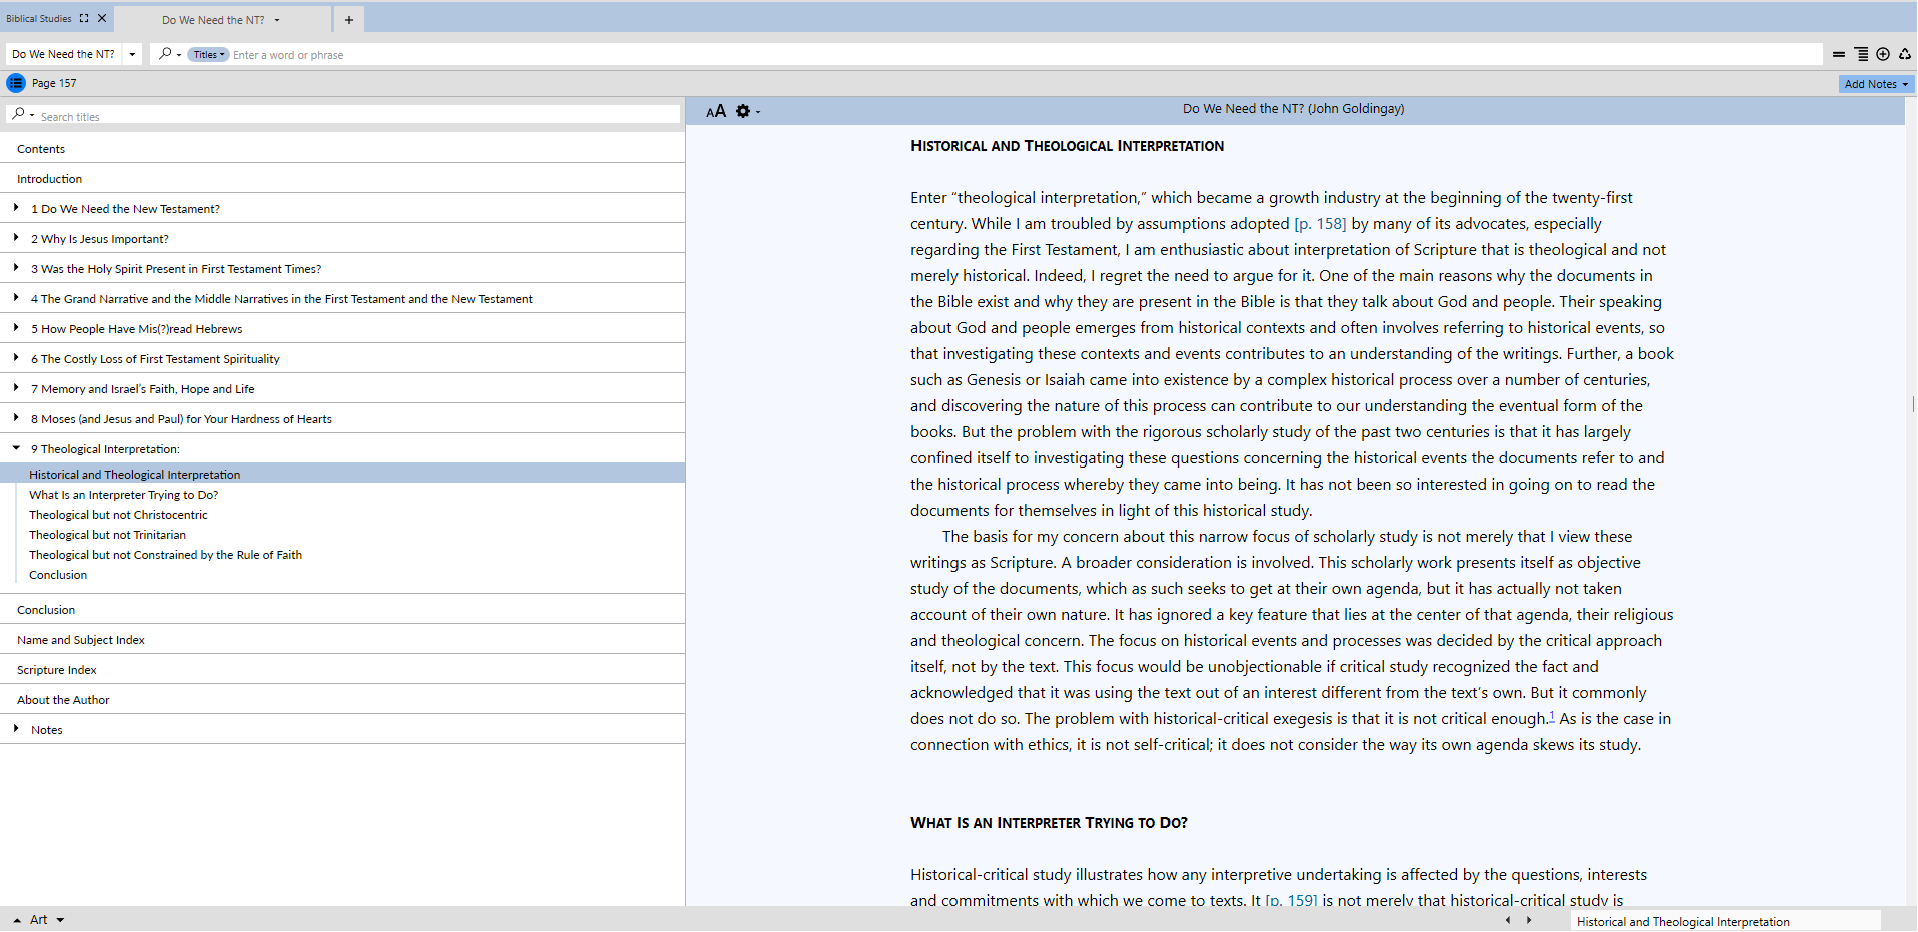
Task: Expand the Art panel up arrow
Action: [x=17, y=920]
